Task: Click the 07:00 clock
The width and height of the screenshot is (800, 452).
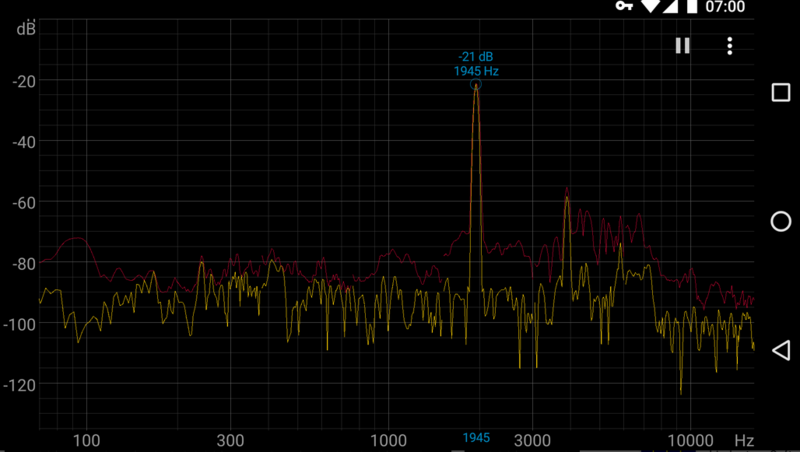Action: click(725, 7)
